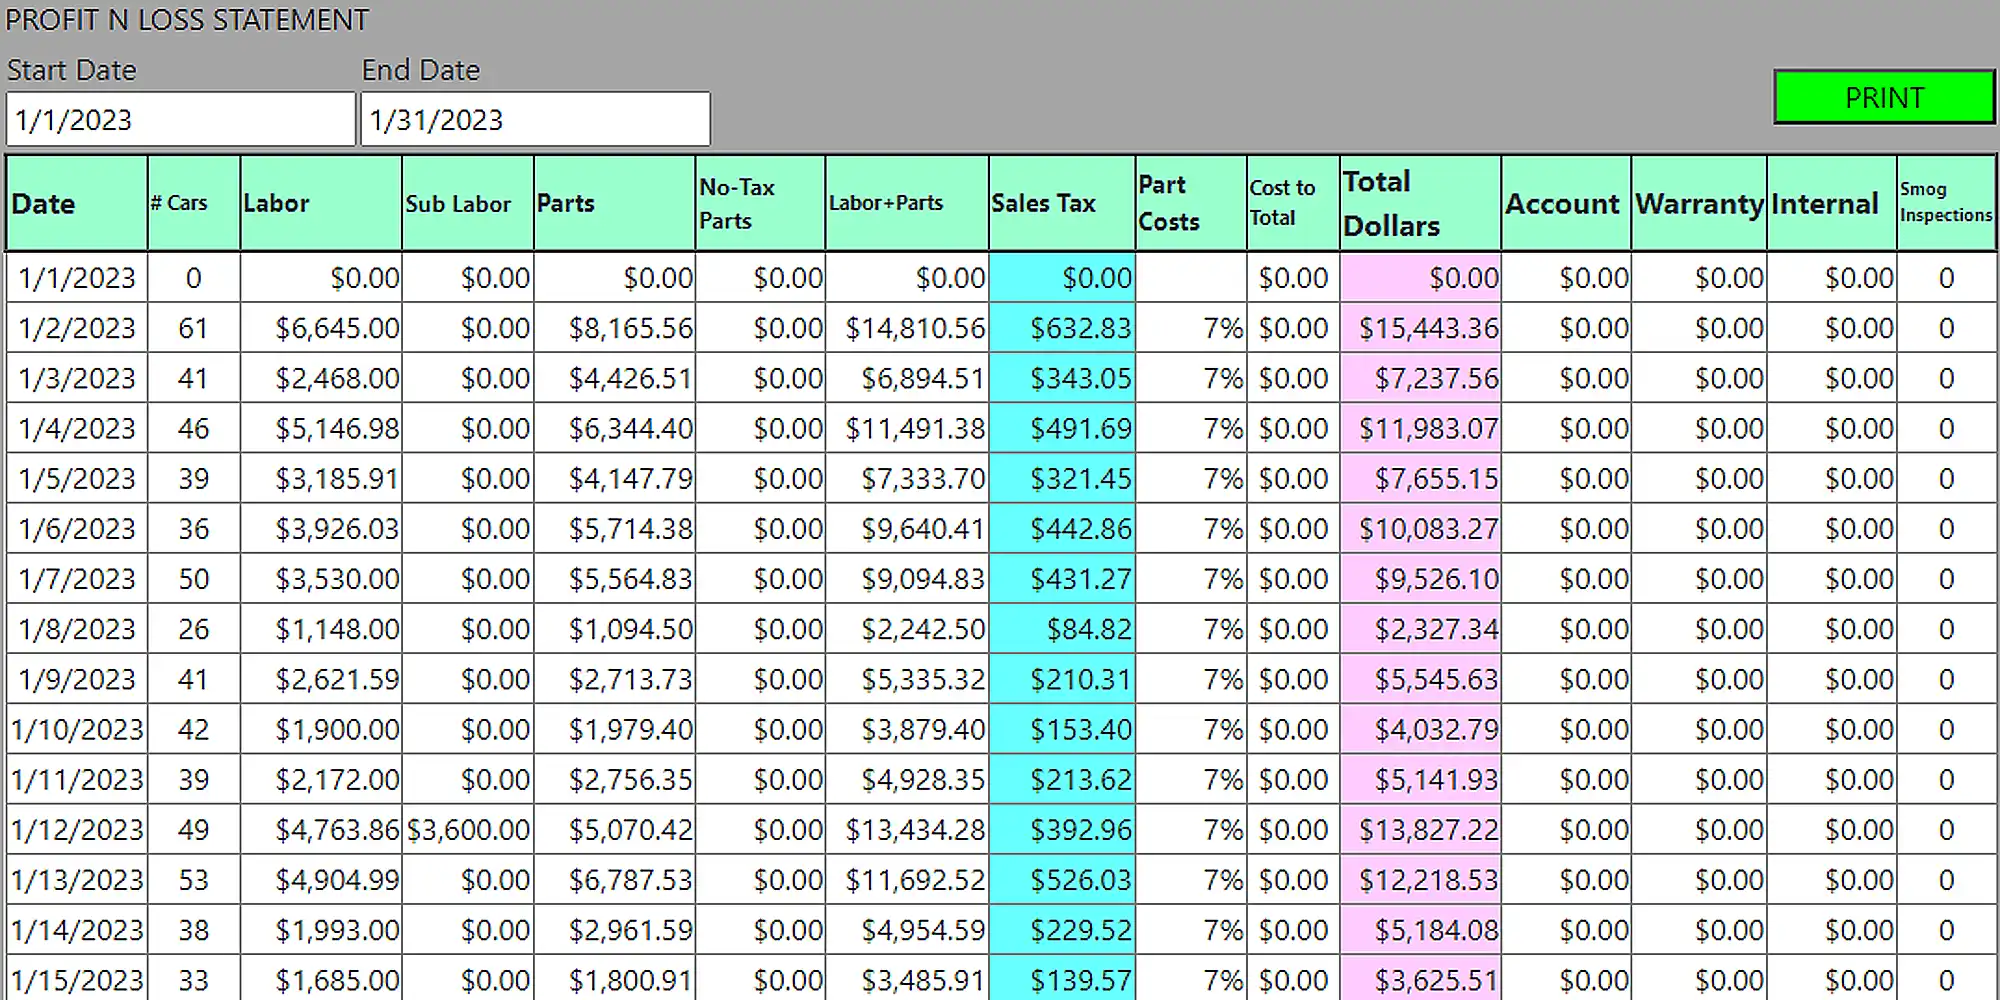This screenshot has height=1000, width=2000.
Task: Click total dollars cell $3,625.51
Action: coord(1421,979)
